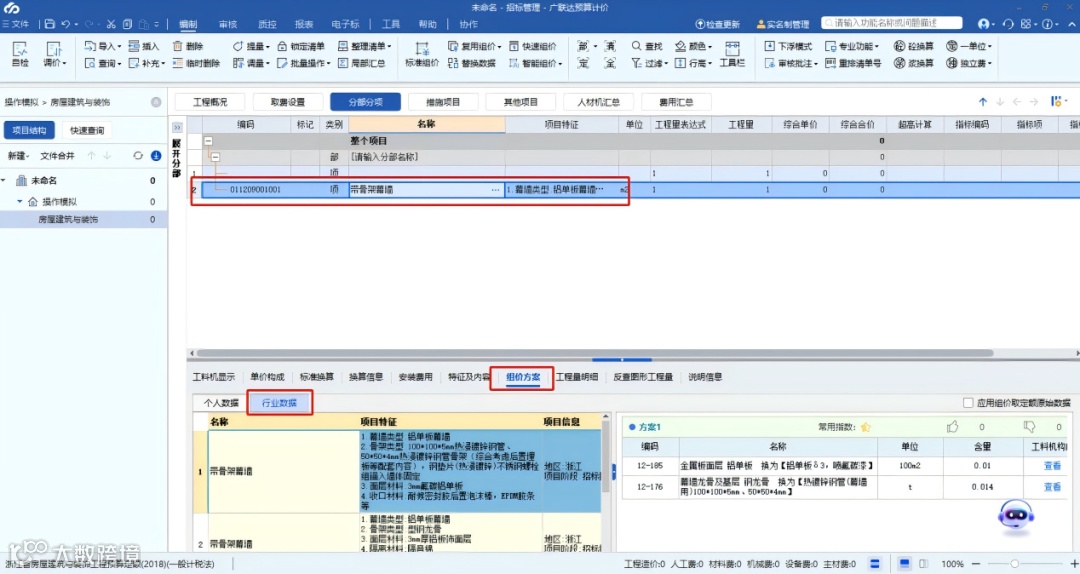The image size is (1080, 574).
Task: Click the 检查更新 check update button
Action: click(x=717, y=24)
